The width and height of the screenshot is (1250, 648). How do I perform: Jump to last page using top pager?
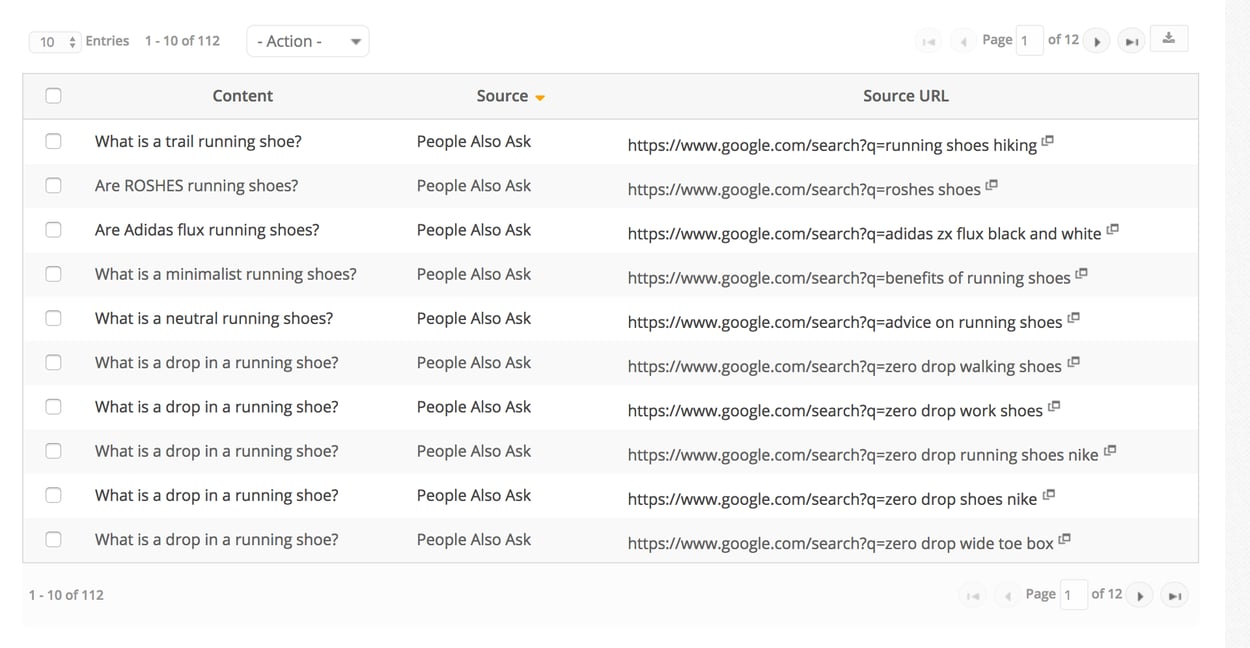pos(1131,41)
